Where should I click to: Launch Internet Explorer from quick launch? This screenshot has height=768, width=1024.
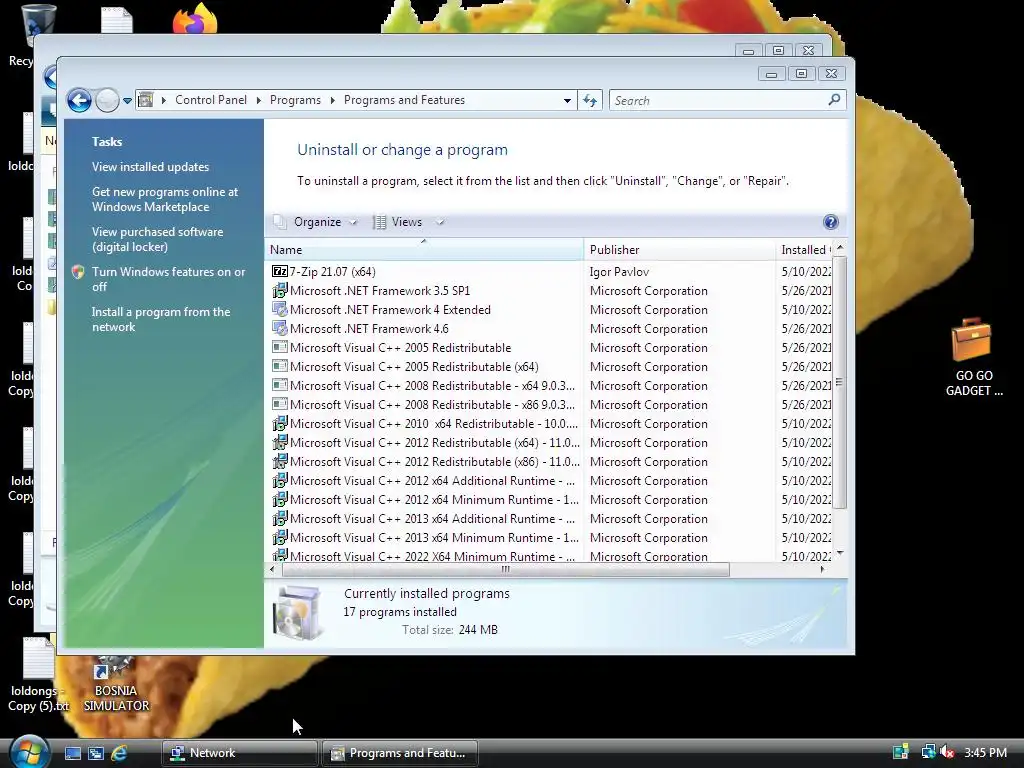pos(119,753)
